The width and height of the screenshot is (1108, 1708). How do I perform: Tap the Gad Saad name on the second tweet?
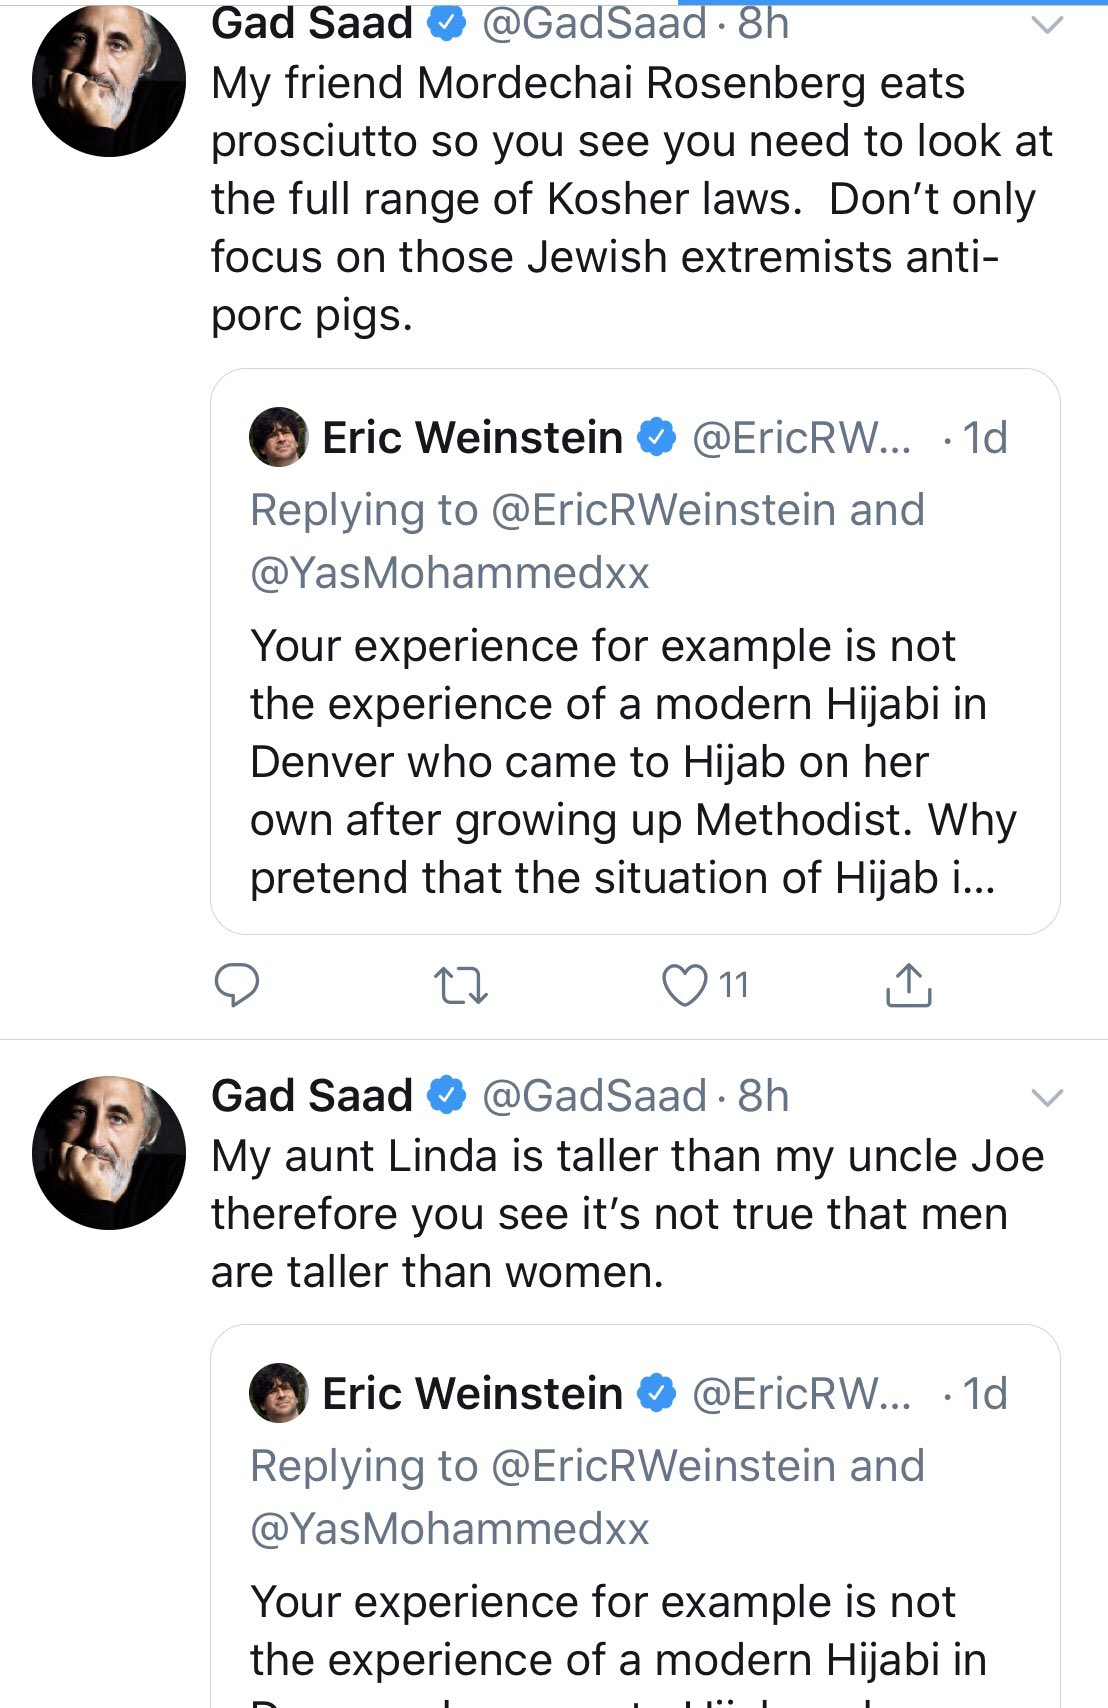point(311,1096)
